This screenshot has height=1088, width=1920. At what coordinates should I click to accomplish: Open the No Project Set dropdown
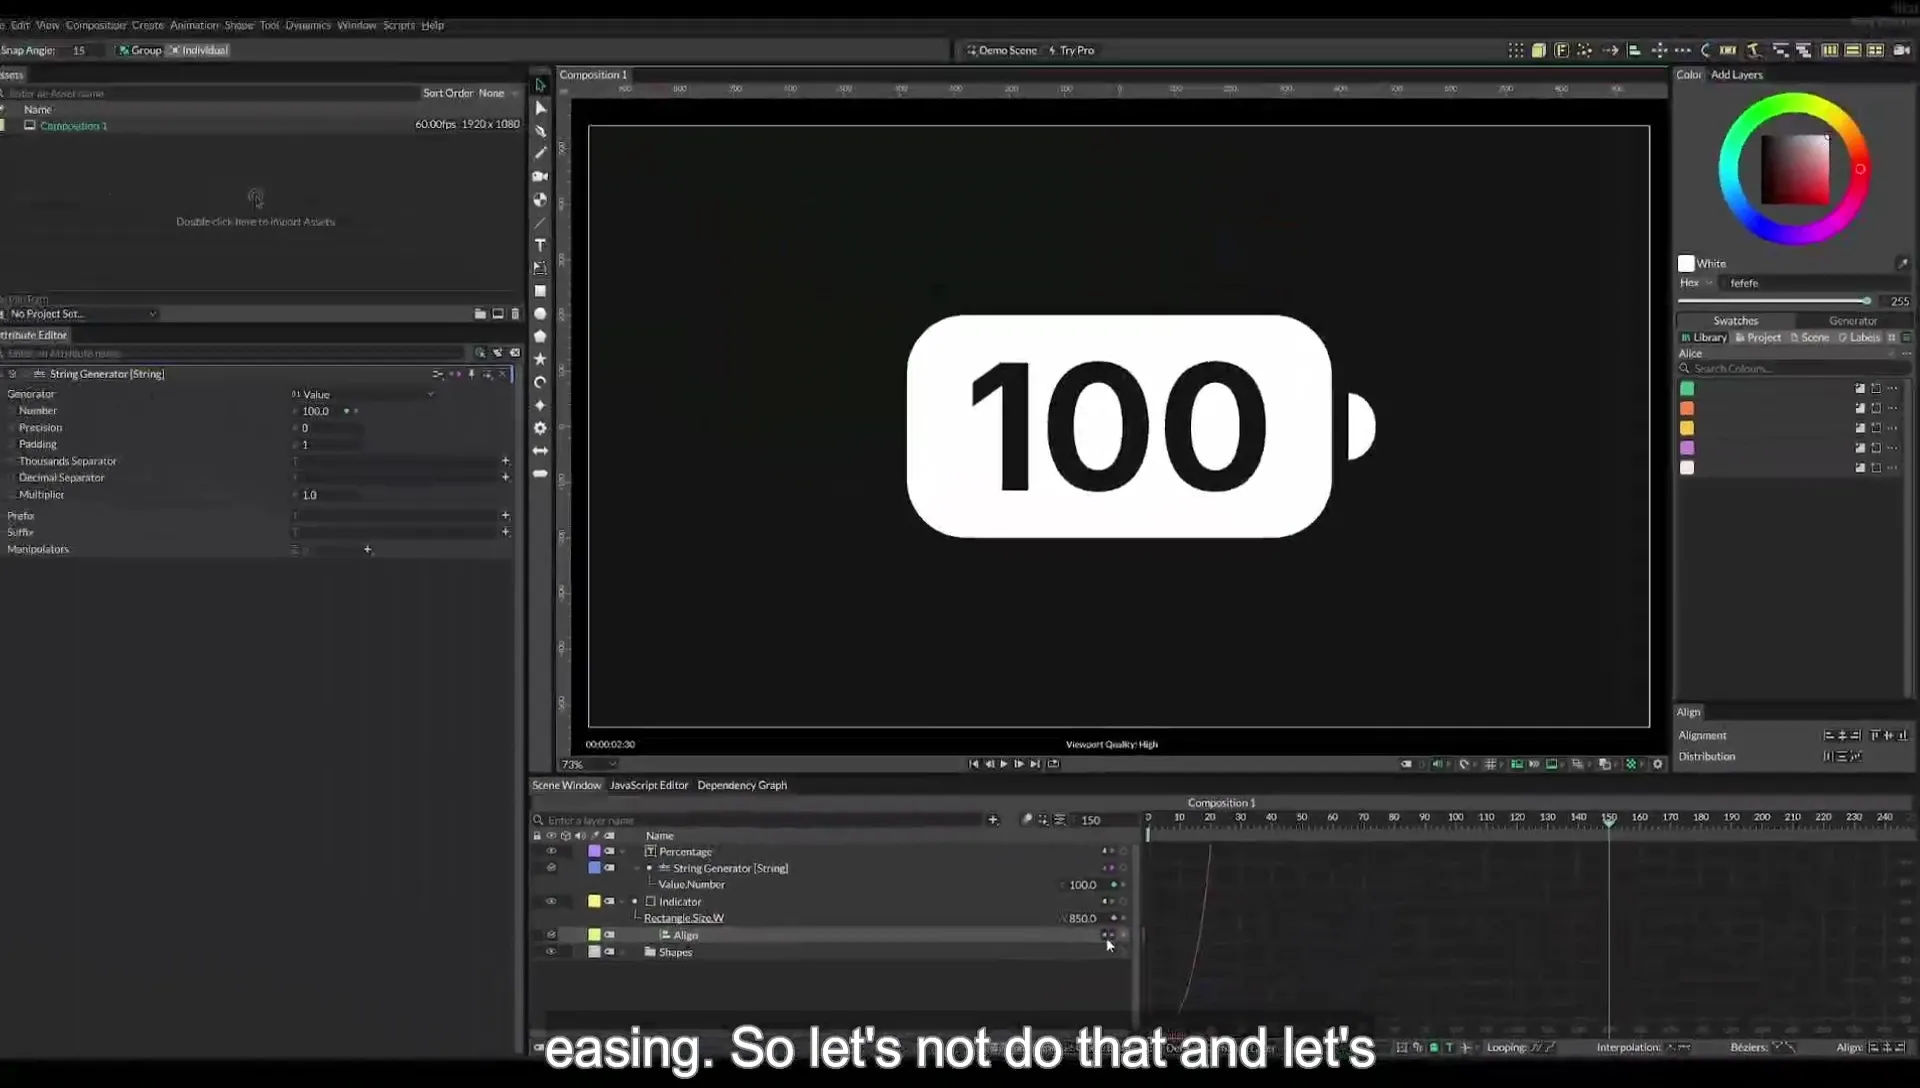pyautogui.click(x=82, y=314)
